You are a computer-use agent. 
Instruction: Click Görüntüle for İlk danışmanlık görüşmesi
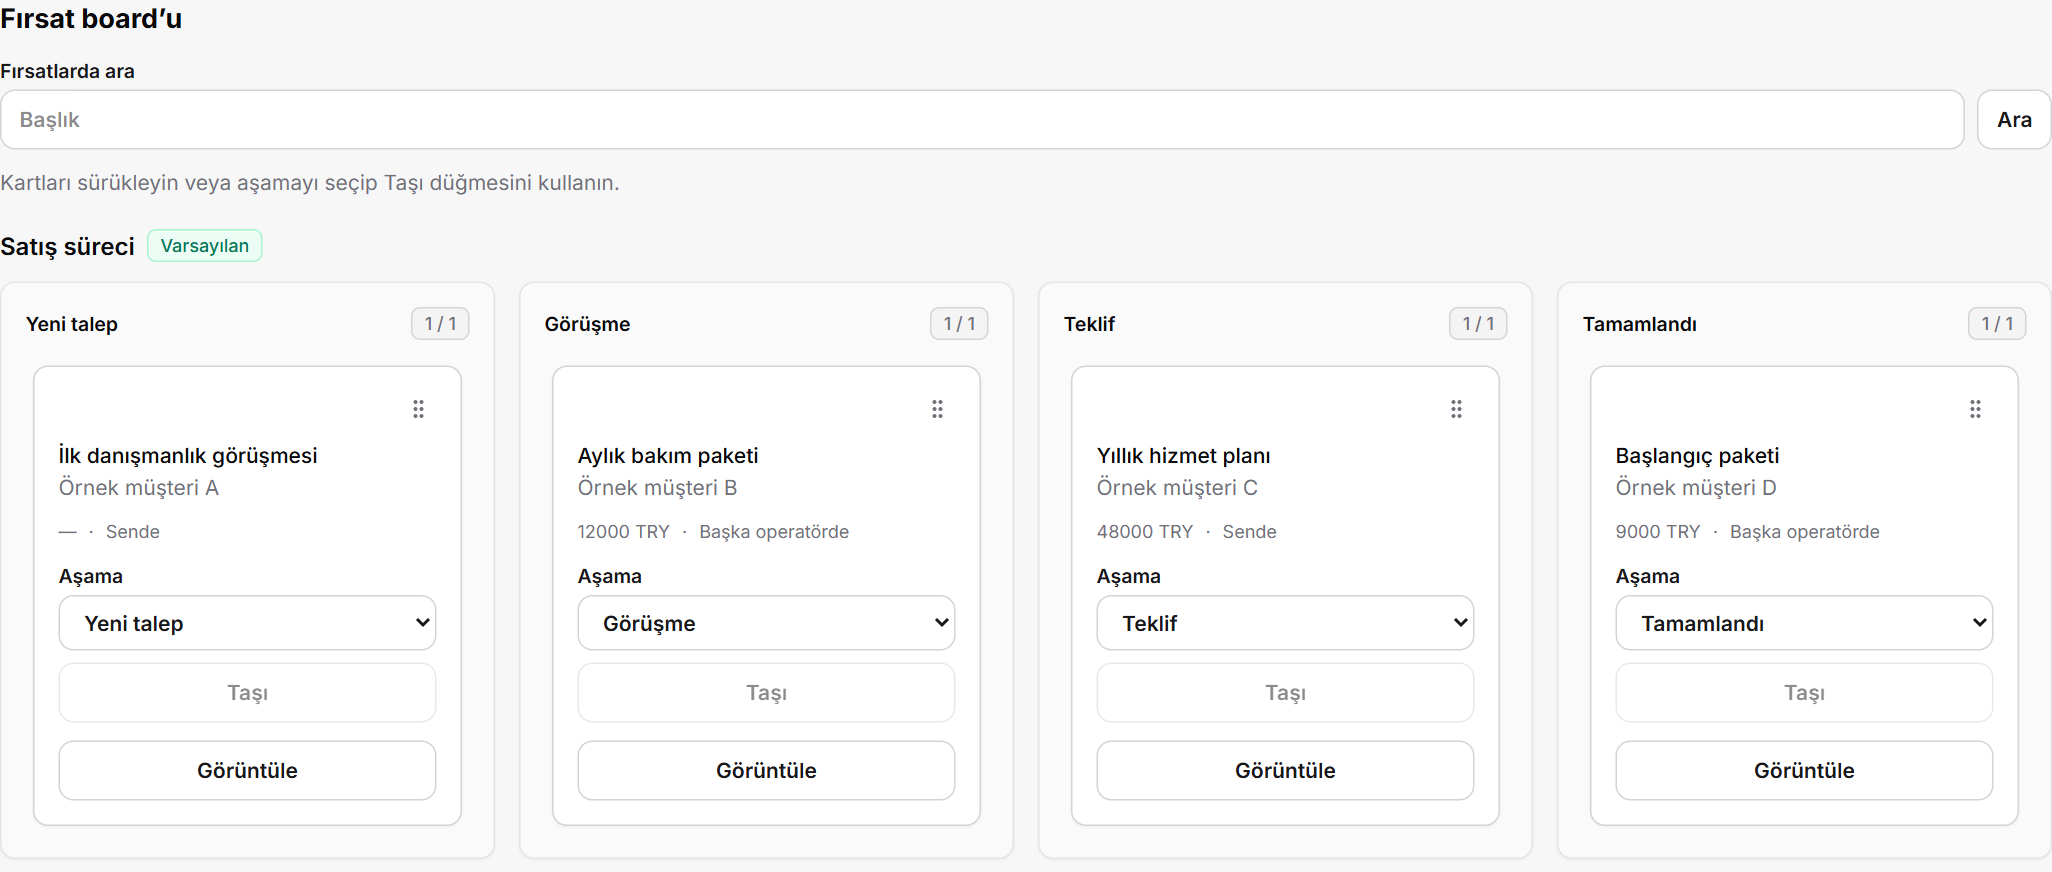coord(247,770)
